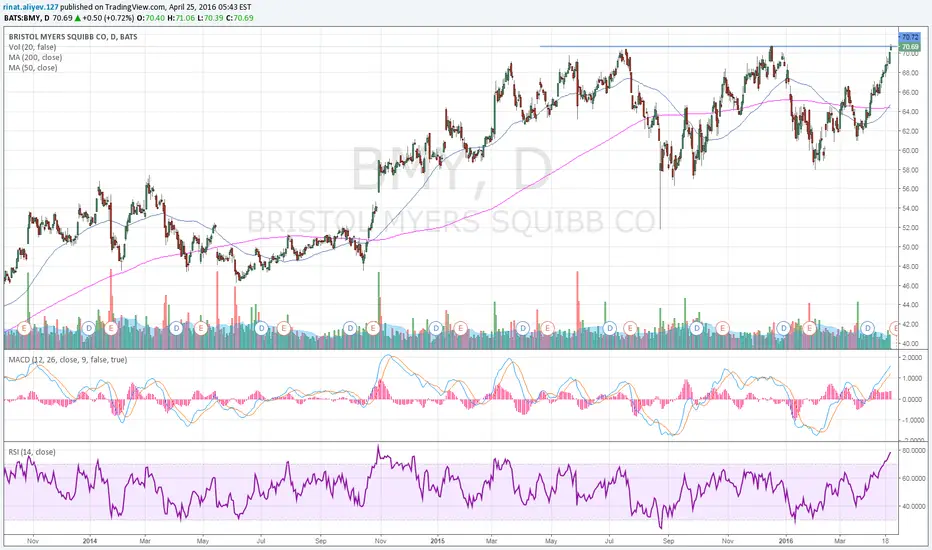The image size is (932, 550).
Task: Click the blue 70.72 price line label
Action: (909, 37)
